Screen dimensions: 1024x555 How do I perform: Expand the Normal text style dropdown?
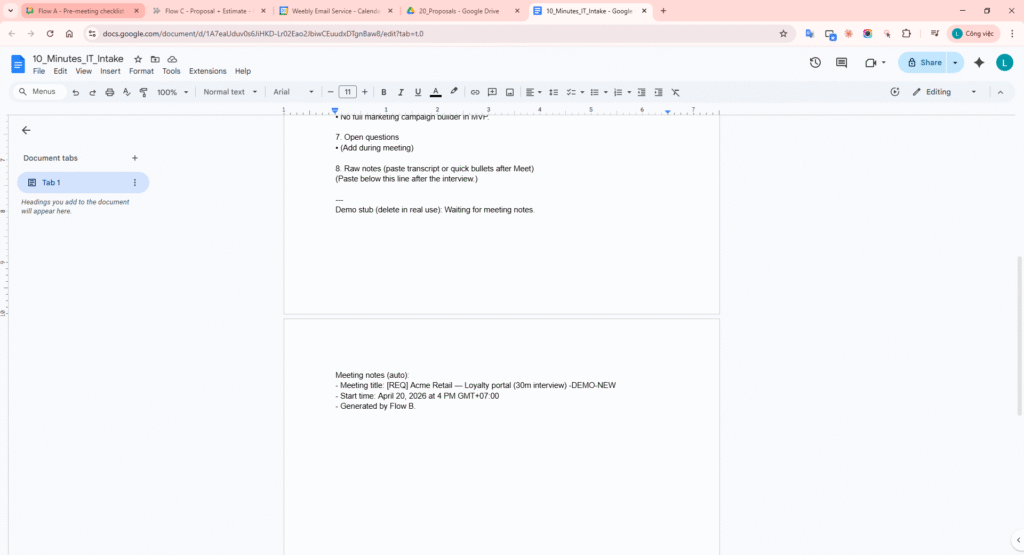pos(229,92)
